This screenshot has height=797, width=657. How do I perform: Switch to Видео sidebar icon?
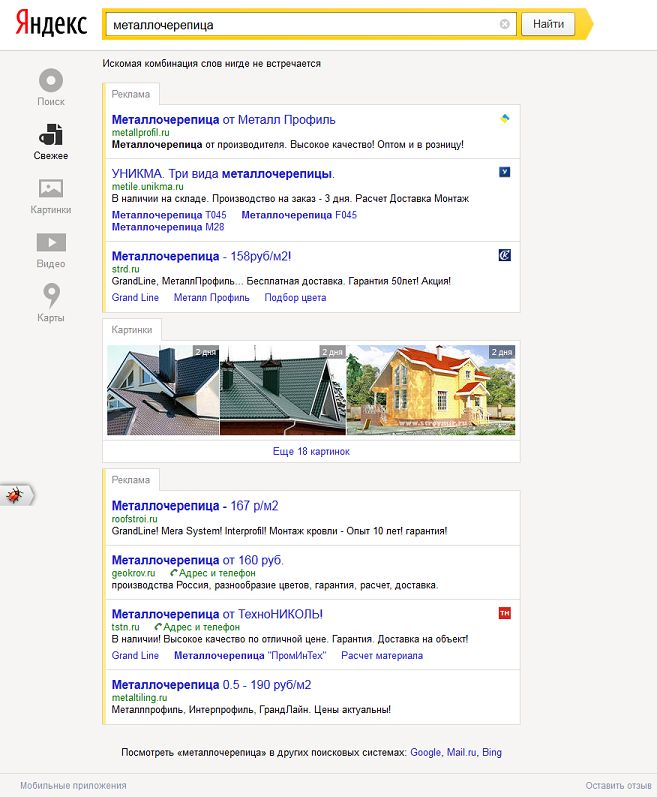[51, 242]
